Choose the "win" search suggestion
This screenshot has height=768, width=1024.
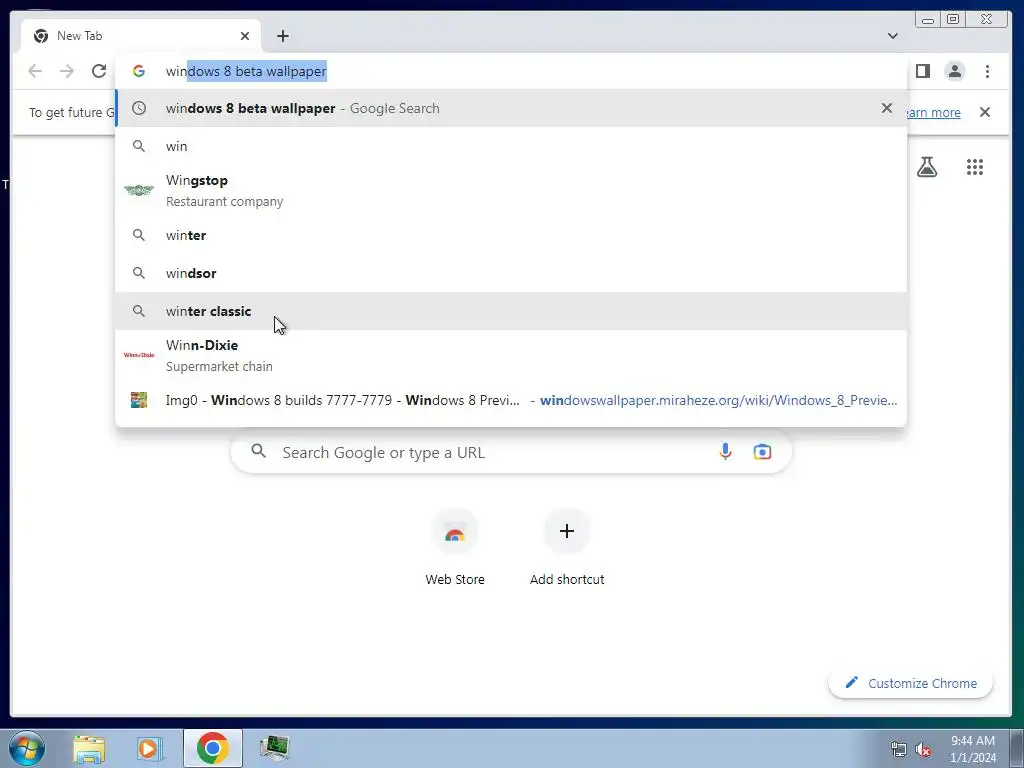point(511,146)
